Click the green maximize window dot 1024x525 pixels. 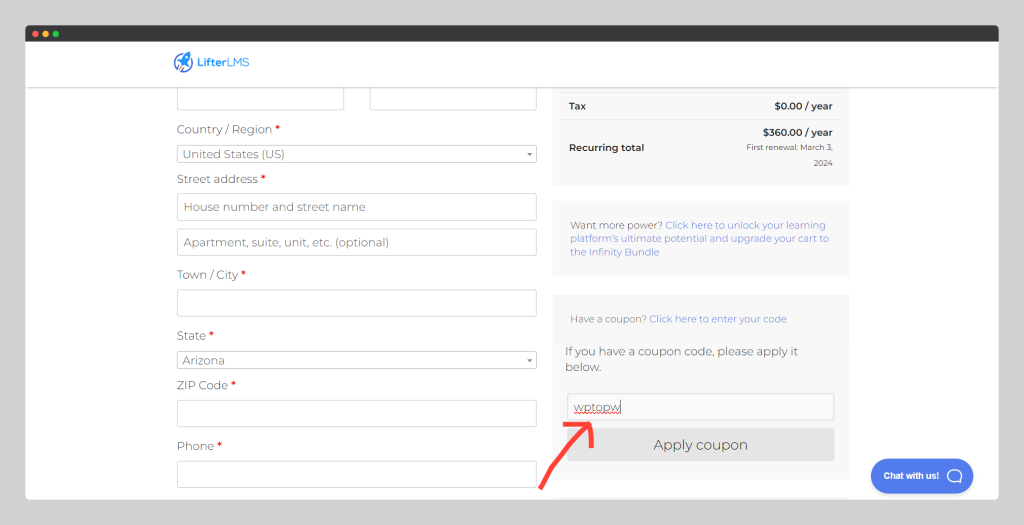tap(56, 34)
